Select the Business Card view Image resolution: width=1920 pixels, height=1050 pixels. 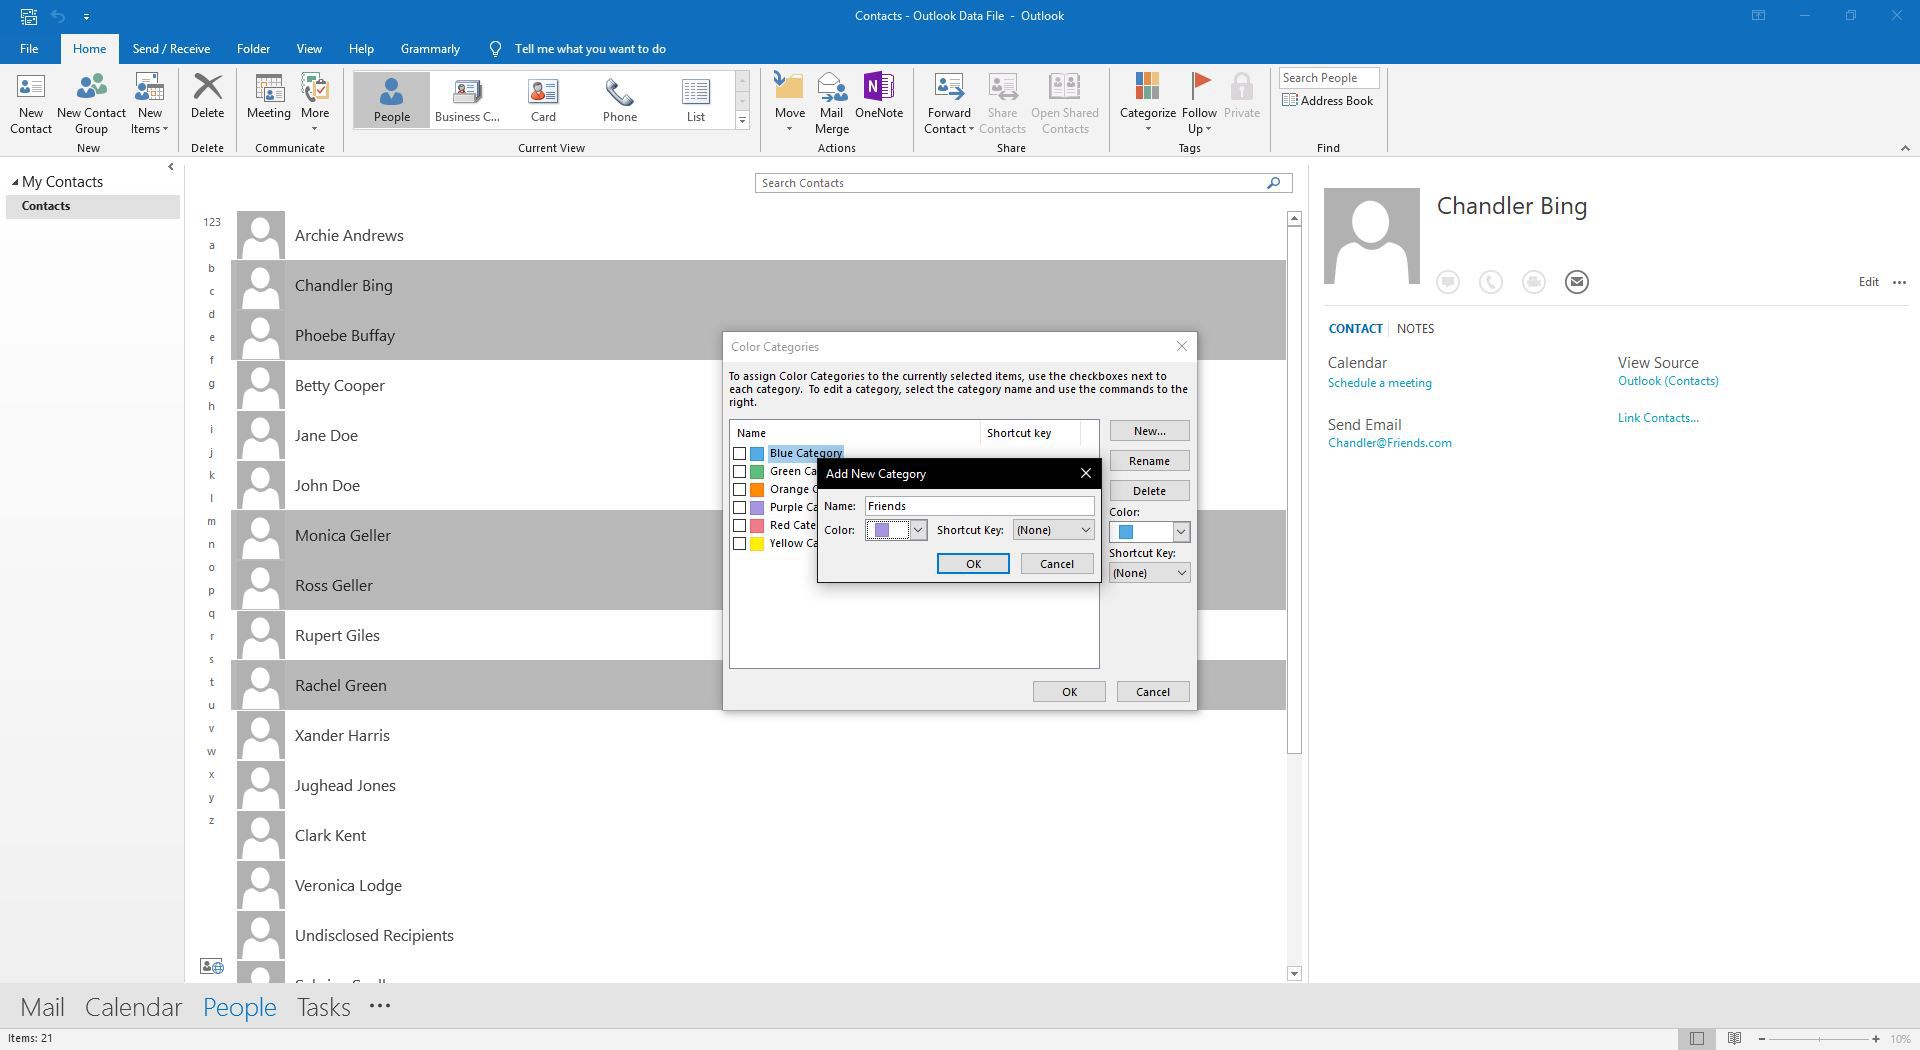point(467,99)
